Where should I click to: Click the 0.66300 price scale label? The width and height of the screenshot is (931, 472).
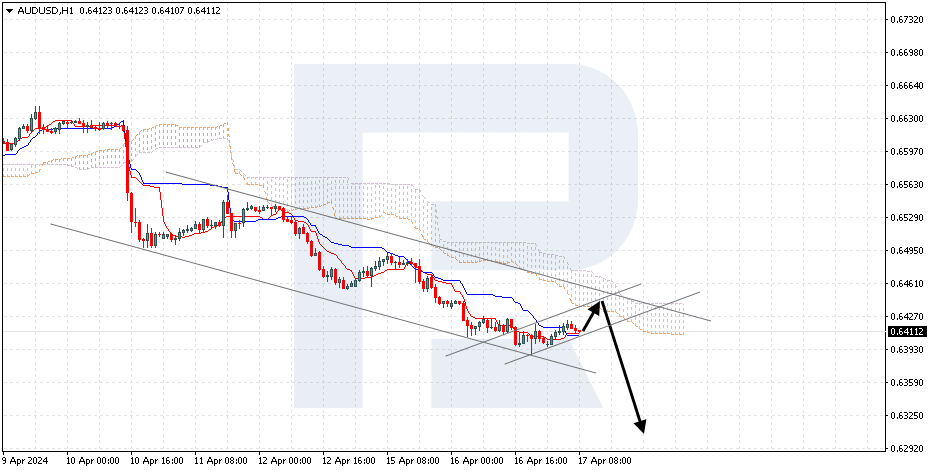[x=905, y=119]
